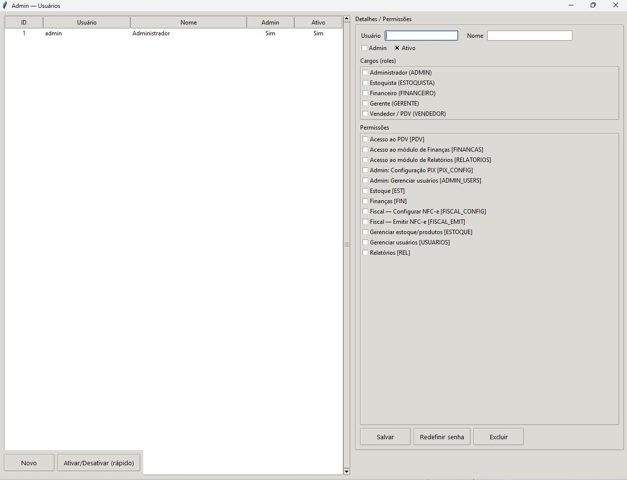Select the Financeiro (FINANCEIRO) role checkbox
This screenshot has width=627, height=480.
(366, 93)
